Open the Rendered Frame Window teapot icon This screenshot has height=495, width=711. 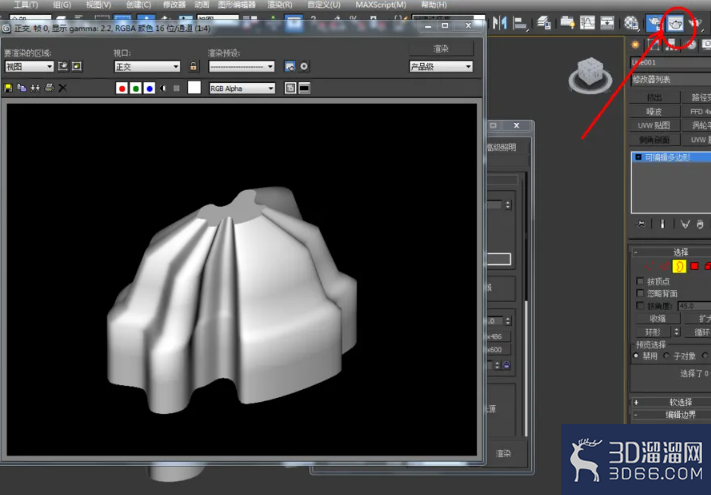point(675,23)
